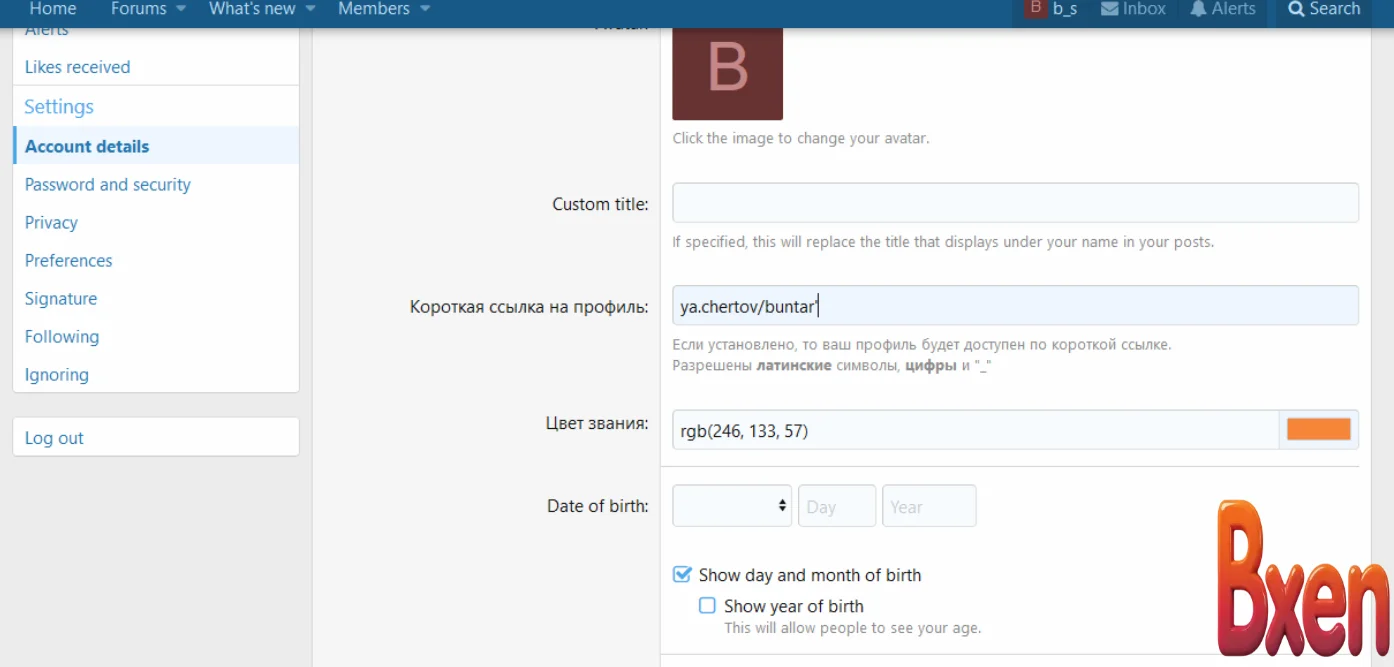Open Password and security settings

(107, 185)
